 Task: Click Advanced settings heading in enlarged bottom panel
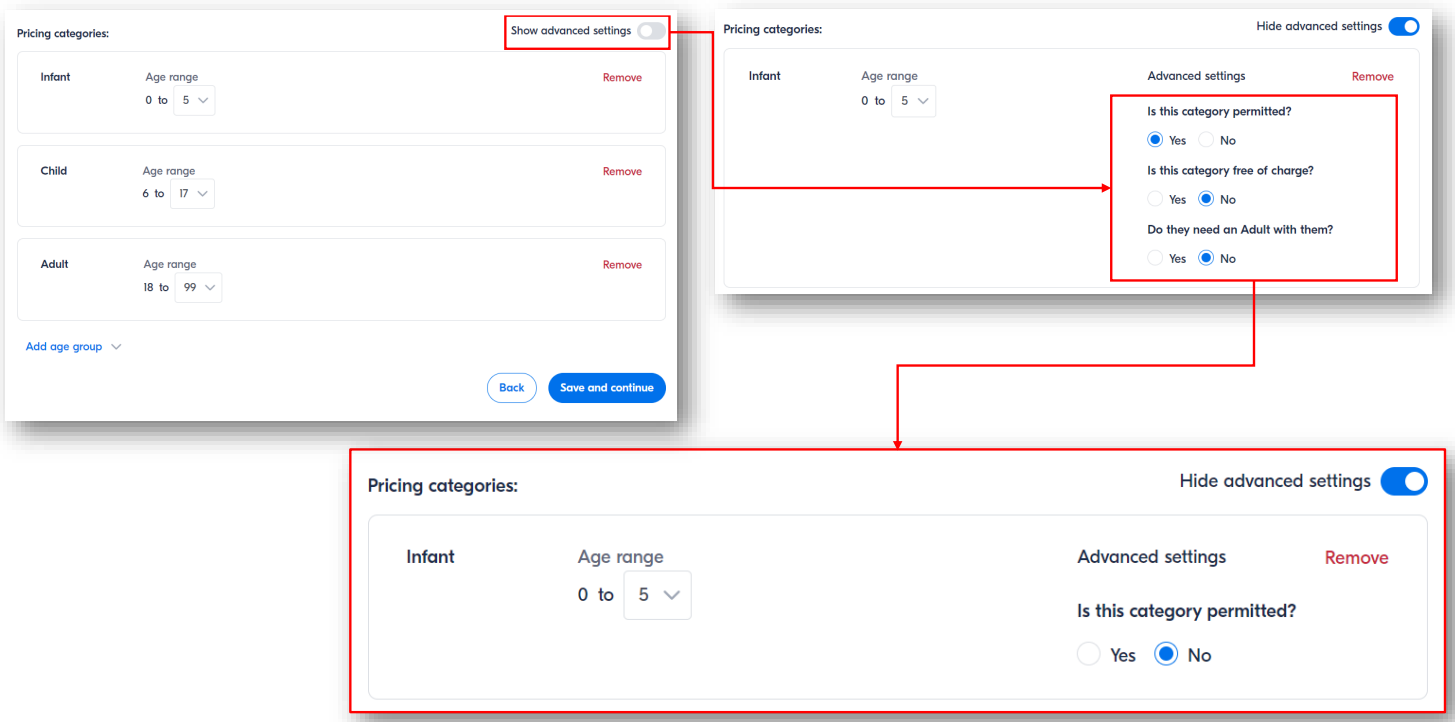coord(1151,558)
